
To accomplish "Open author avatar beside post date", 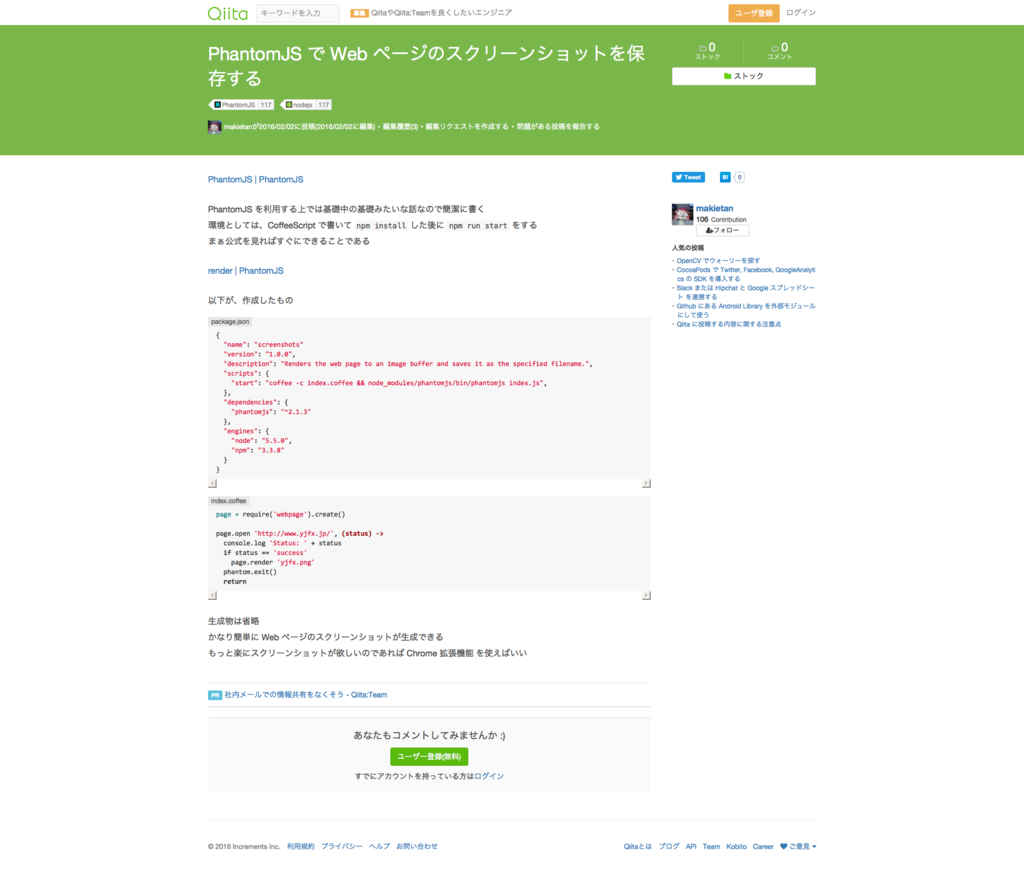I will click(214, 127).
